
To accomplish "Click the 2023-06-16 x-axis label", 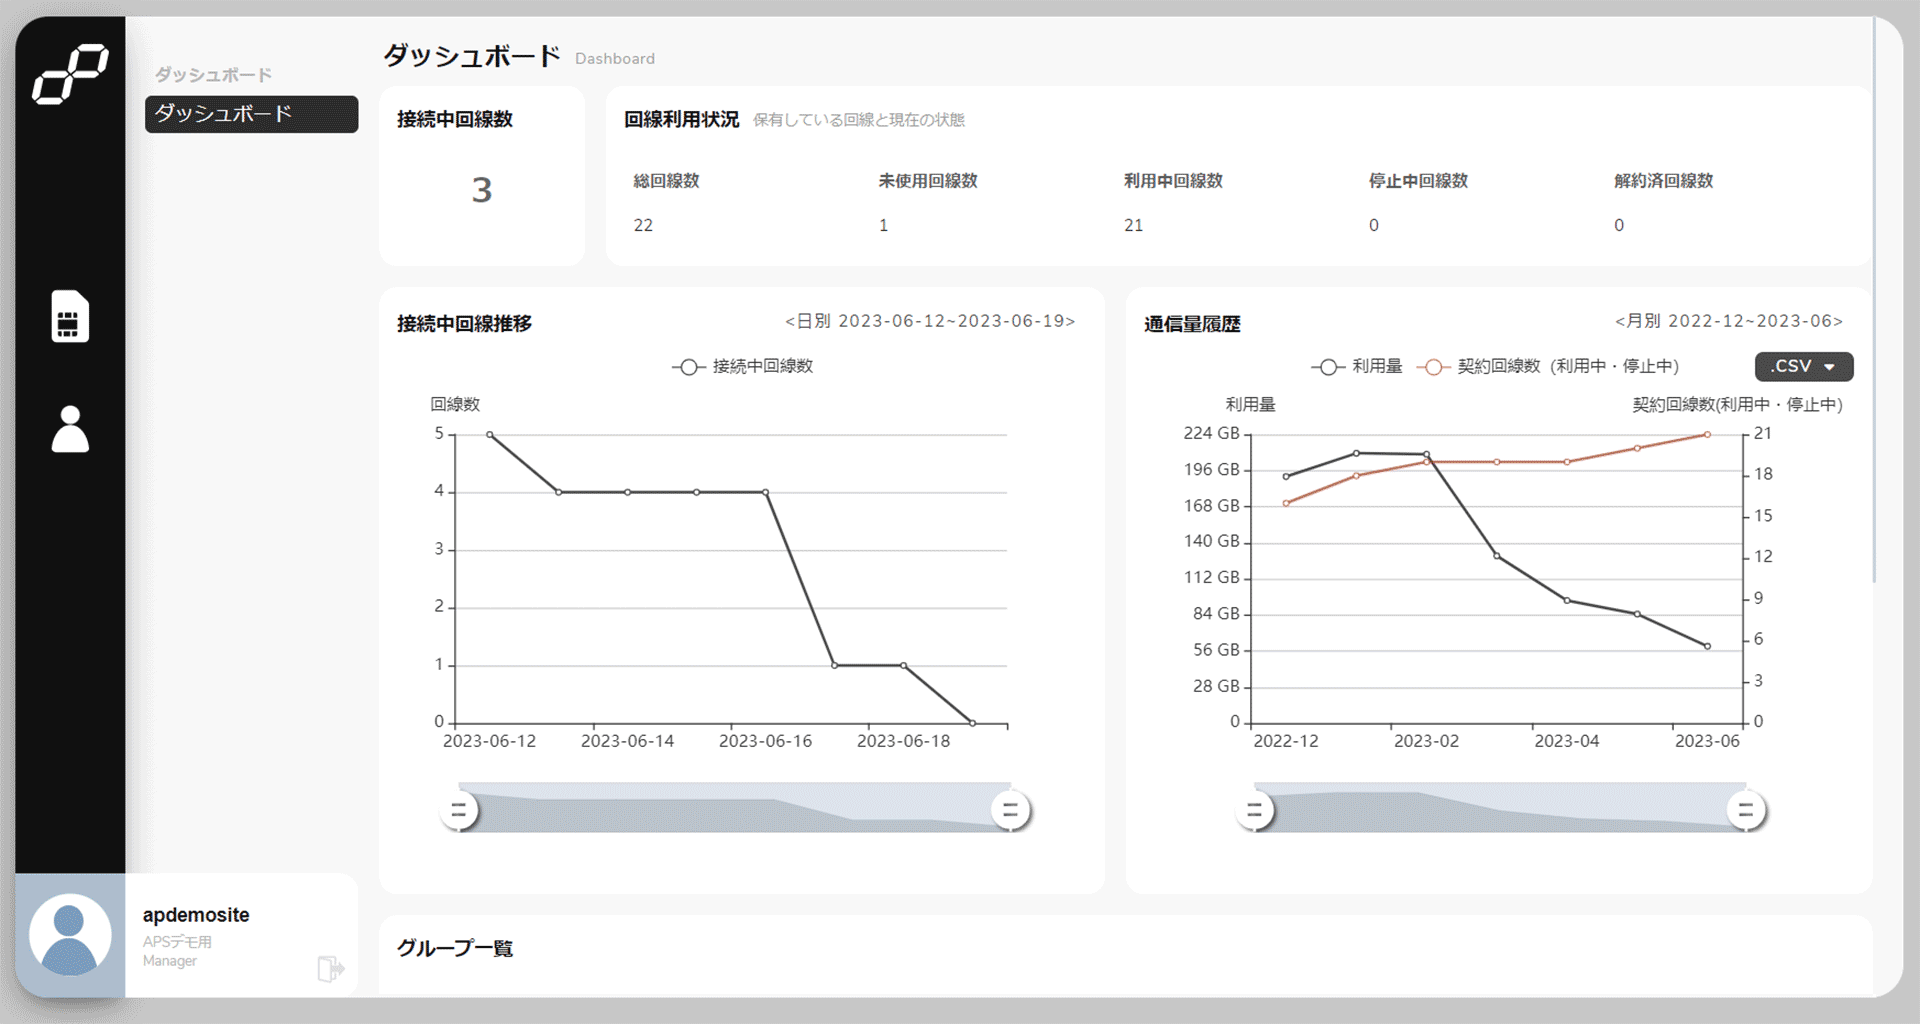I will coord(765,741).
